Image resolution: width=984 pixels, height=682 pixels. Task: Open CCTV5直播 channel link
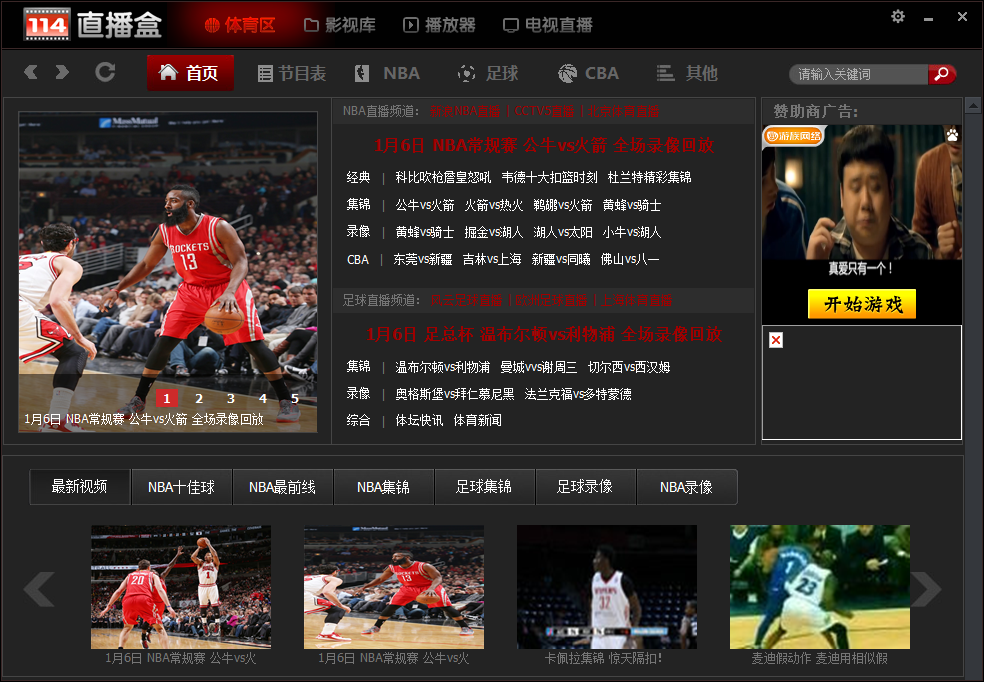pos(544,112)
